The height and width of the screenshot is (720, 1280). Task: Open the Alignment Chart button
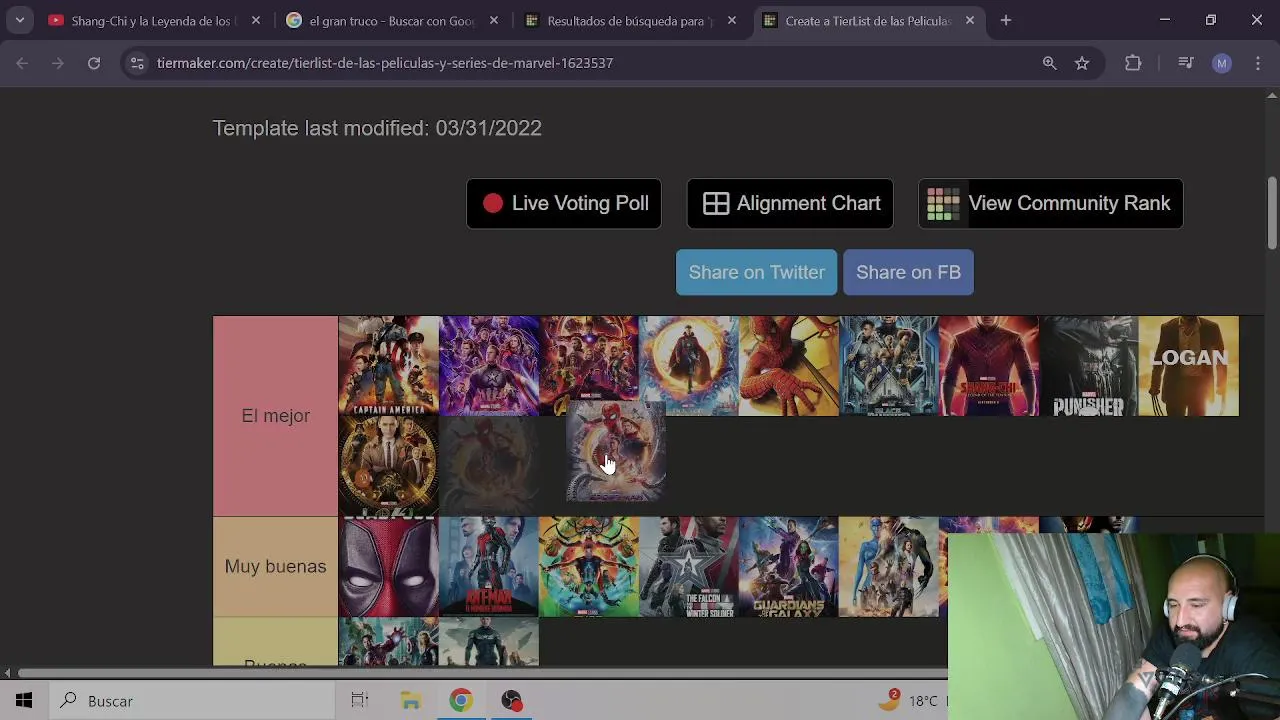pos(790,204)
